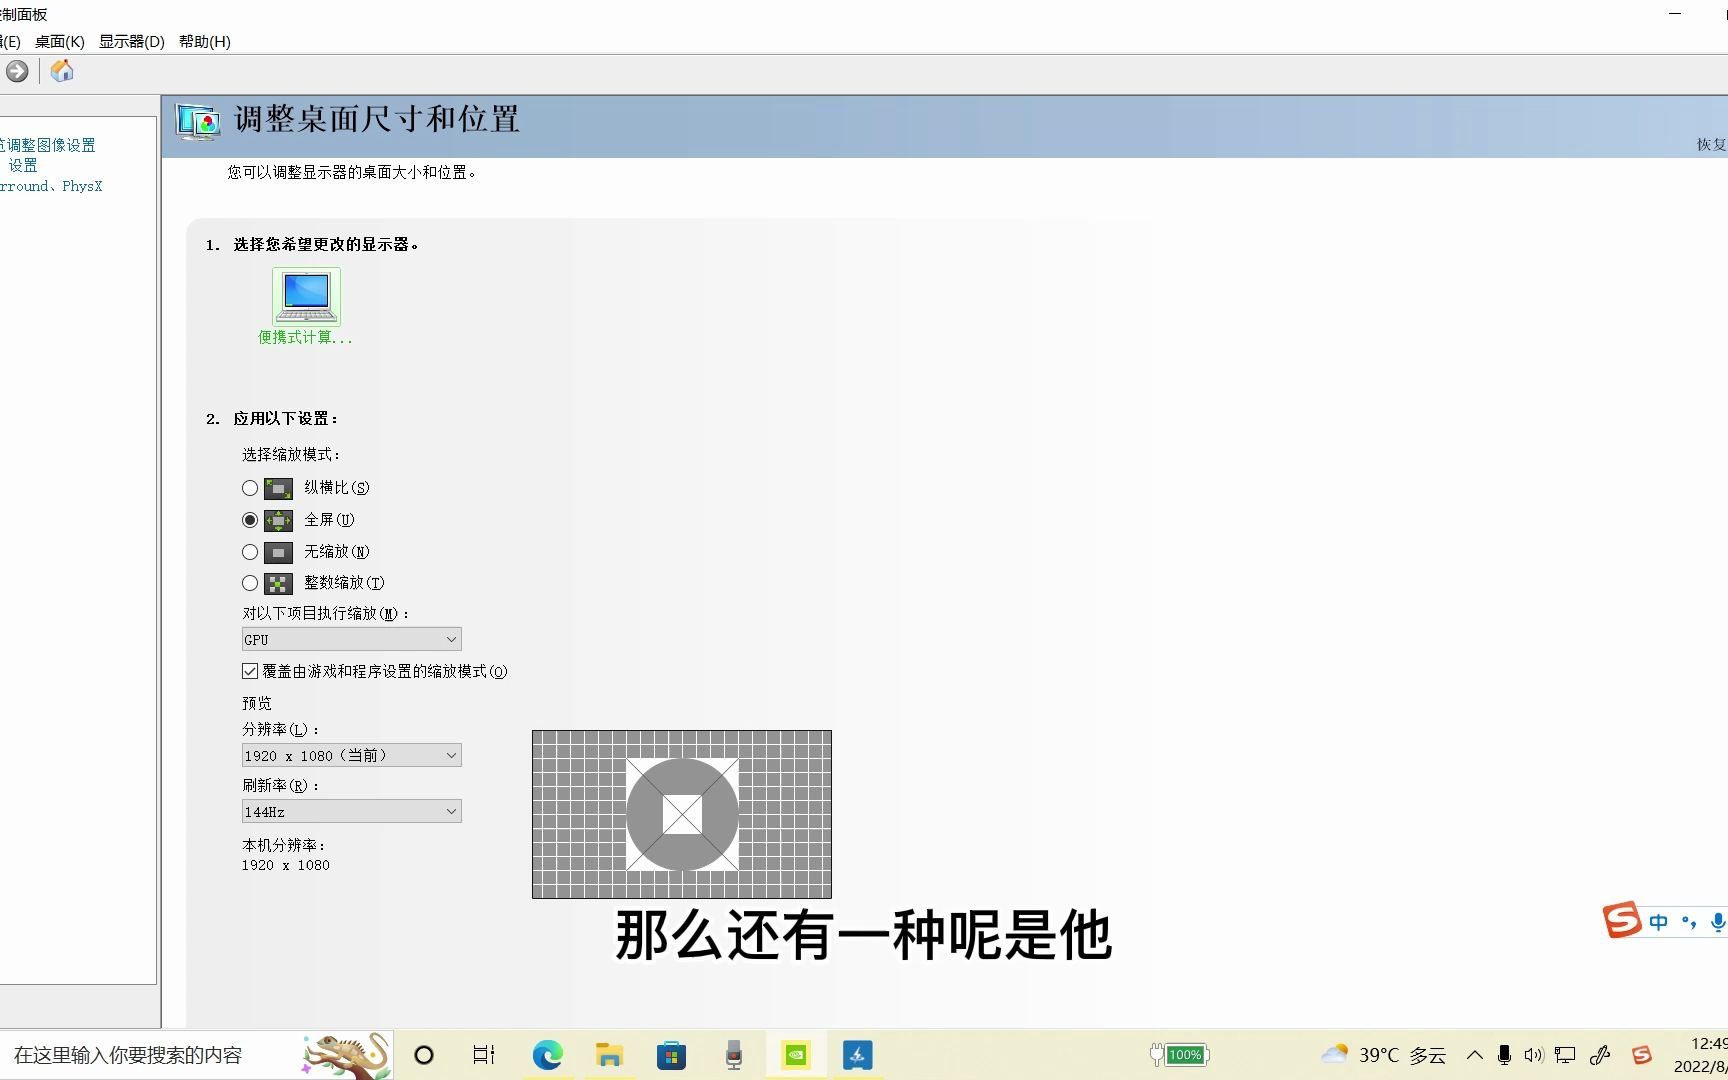
Task: Select the 全屏 scaling mode radio button
Action: (250, 520)
